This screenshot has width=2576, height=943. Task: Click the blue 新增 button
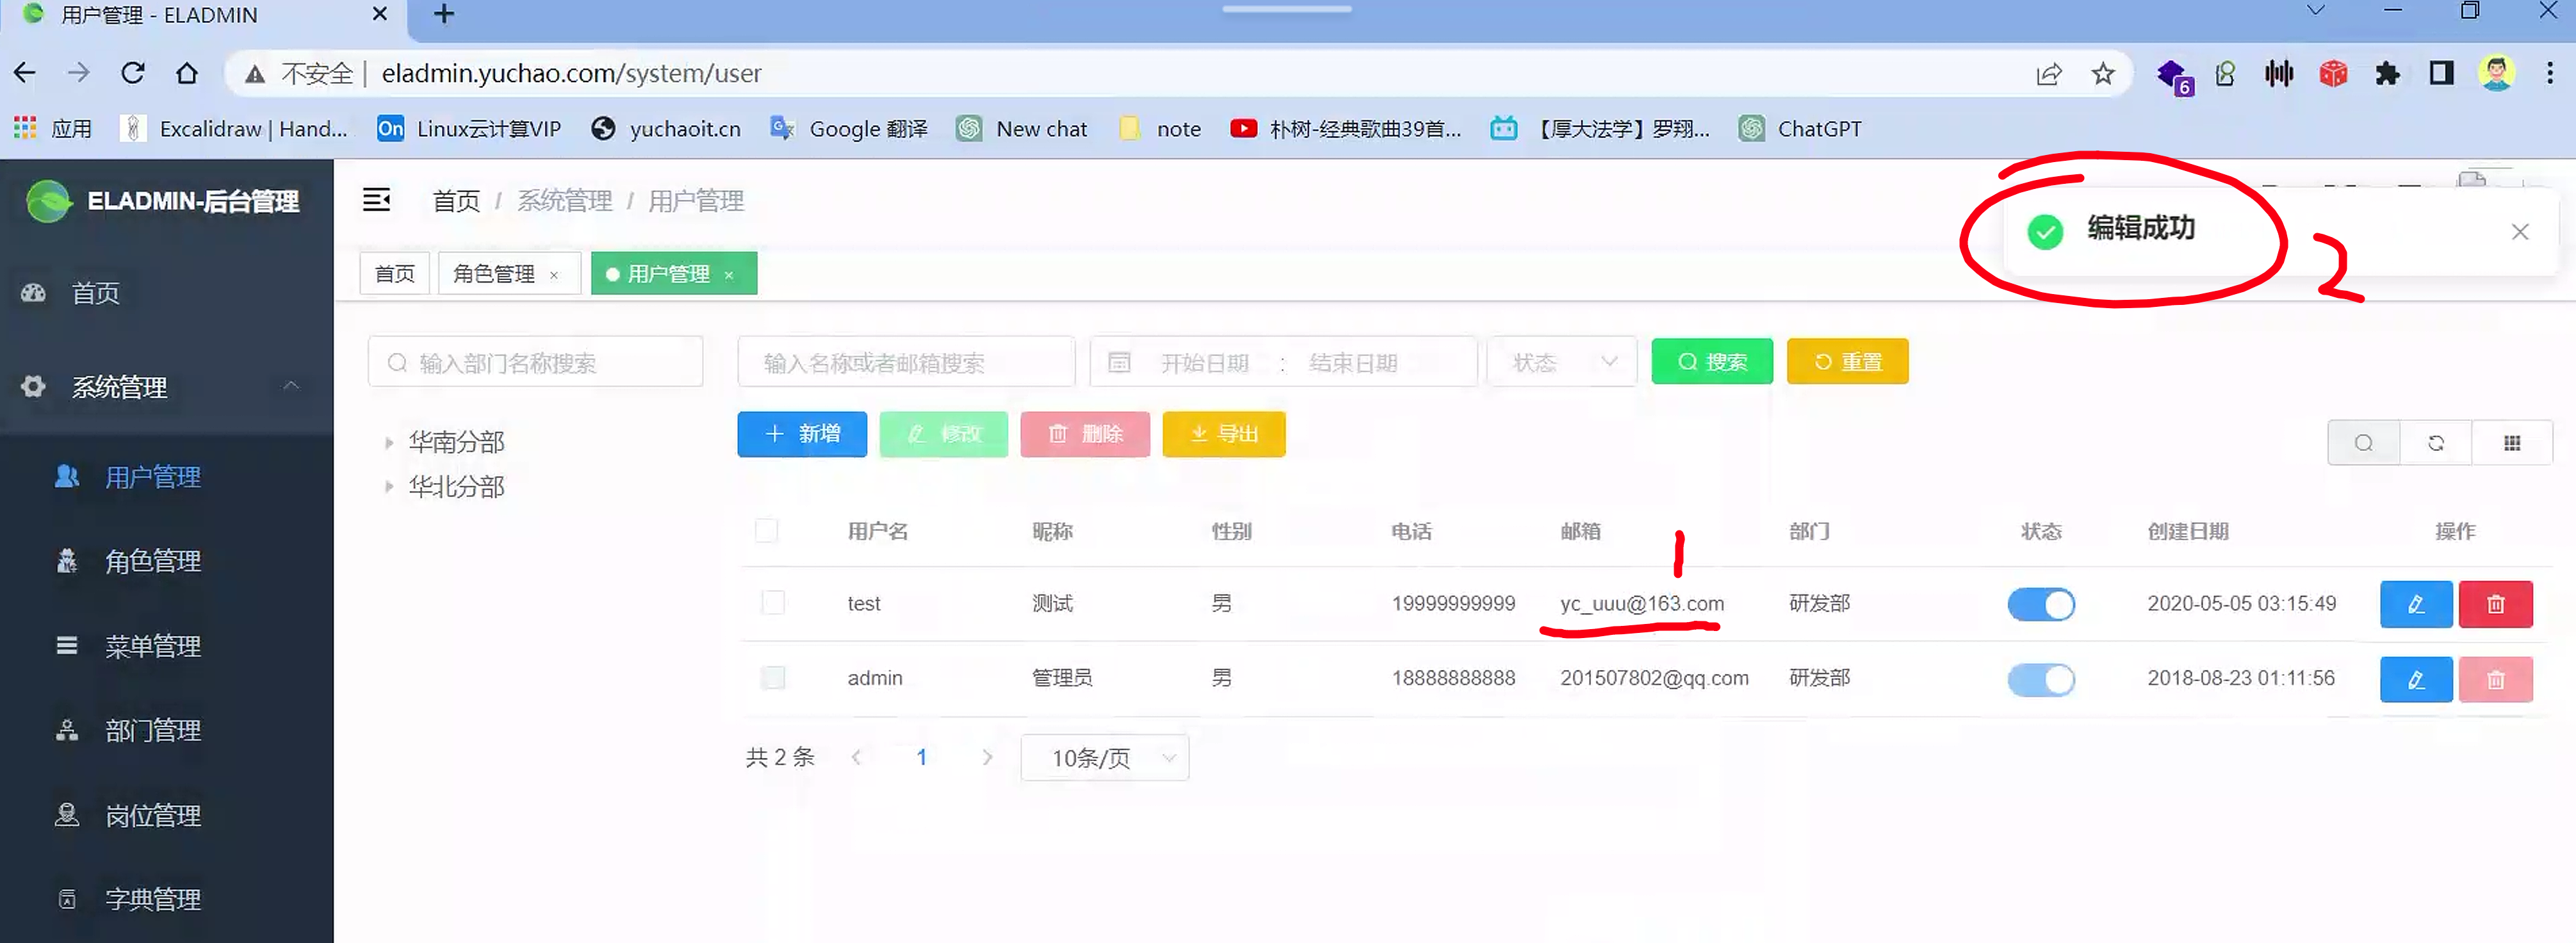click(x=802, y=434)
